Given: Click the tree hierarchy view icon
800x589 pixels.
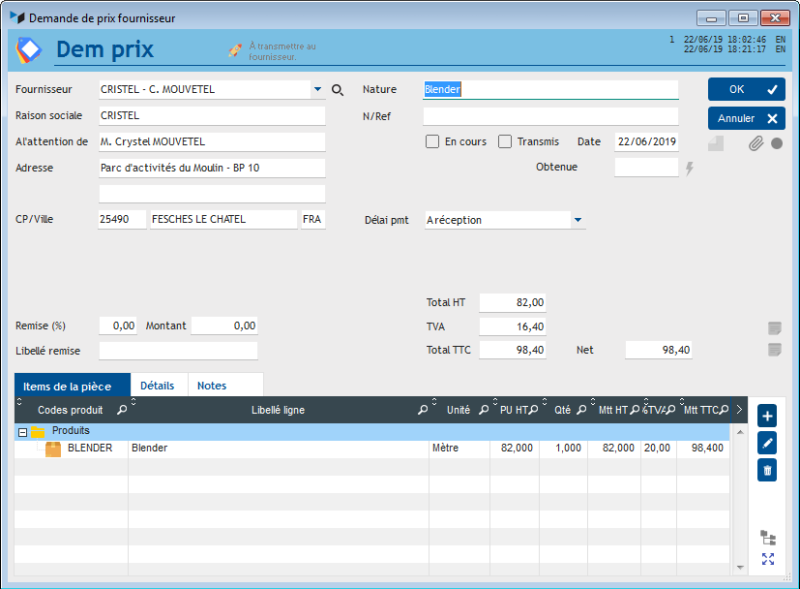Looking at the screenshot, I should click(x=767, y=537).
